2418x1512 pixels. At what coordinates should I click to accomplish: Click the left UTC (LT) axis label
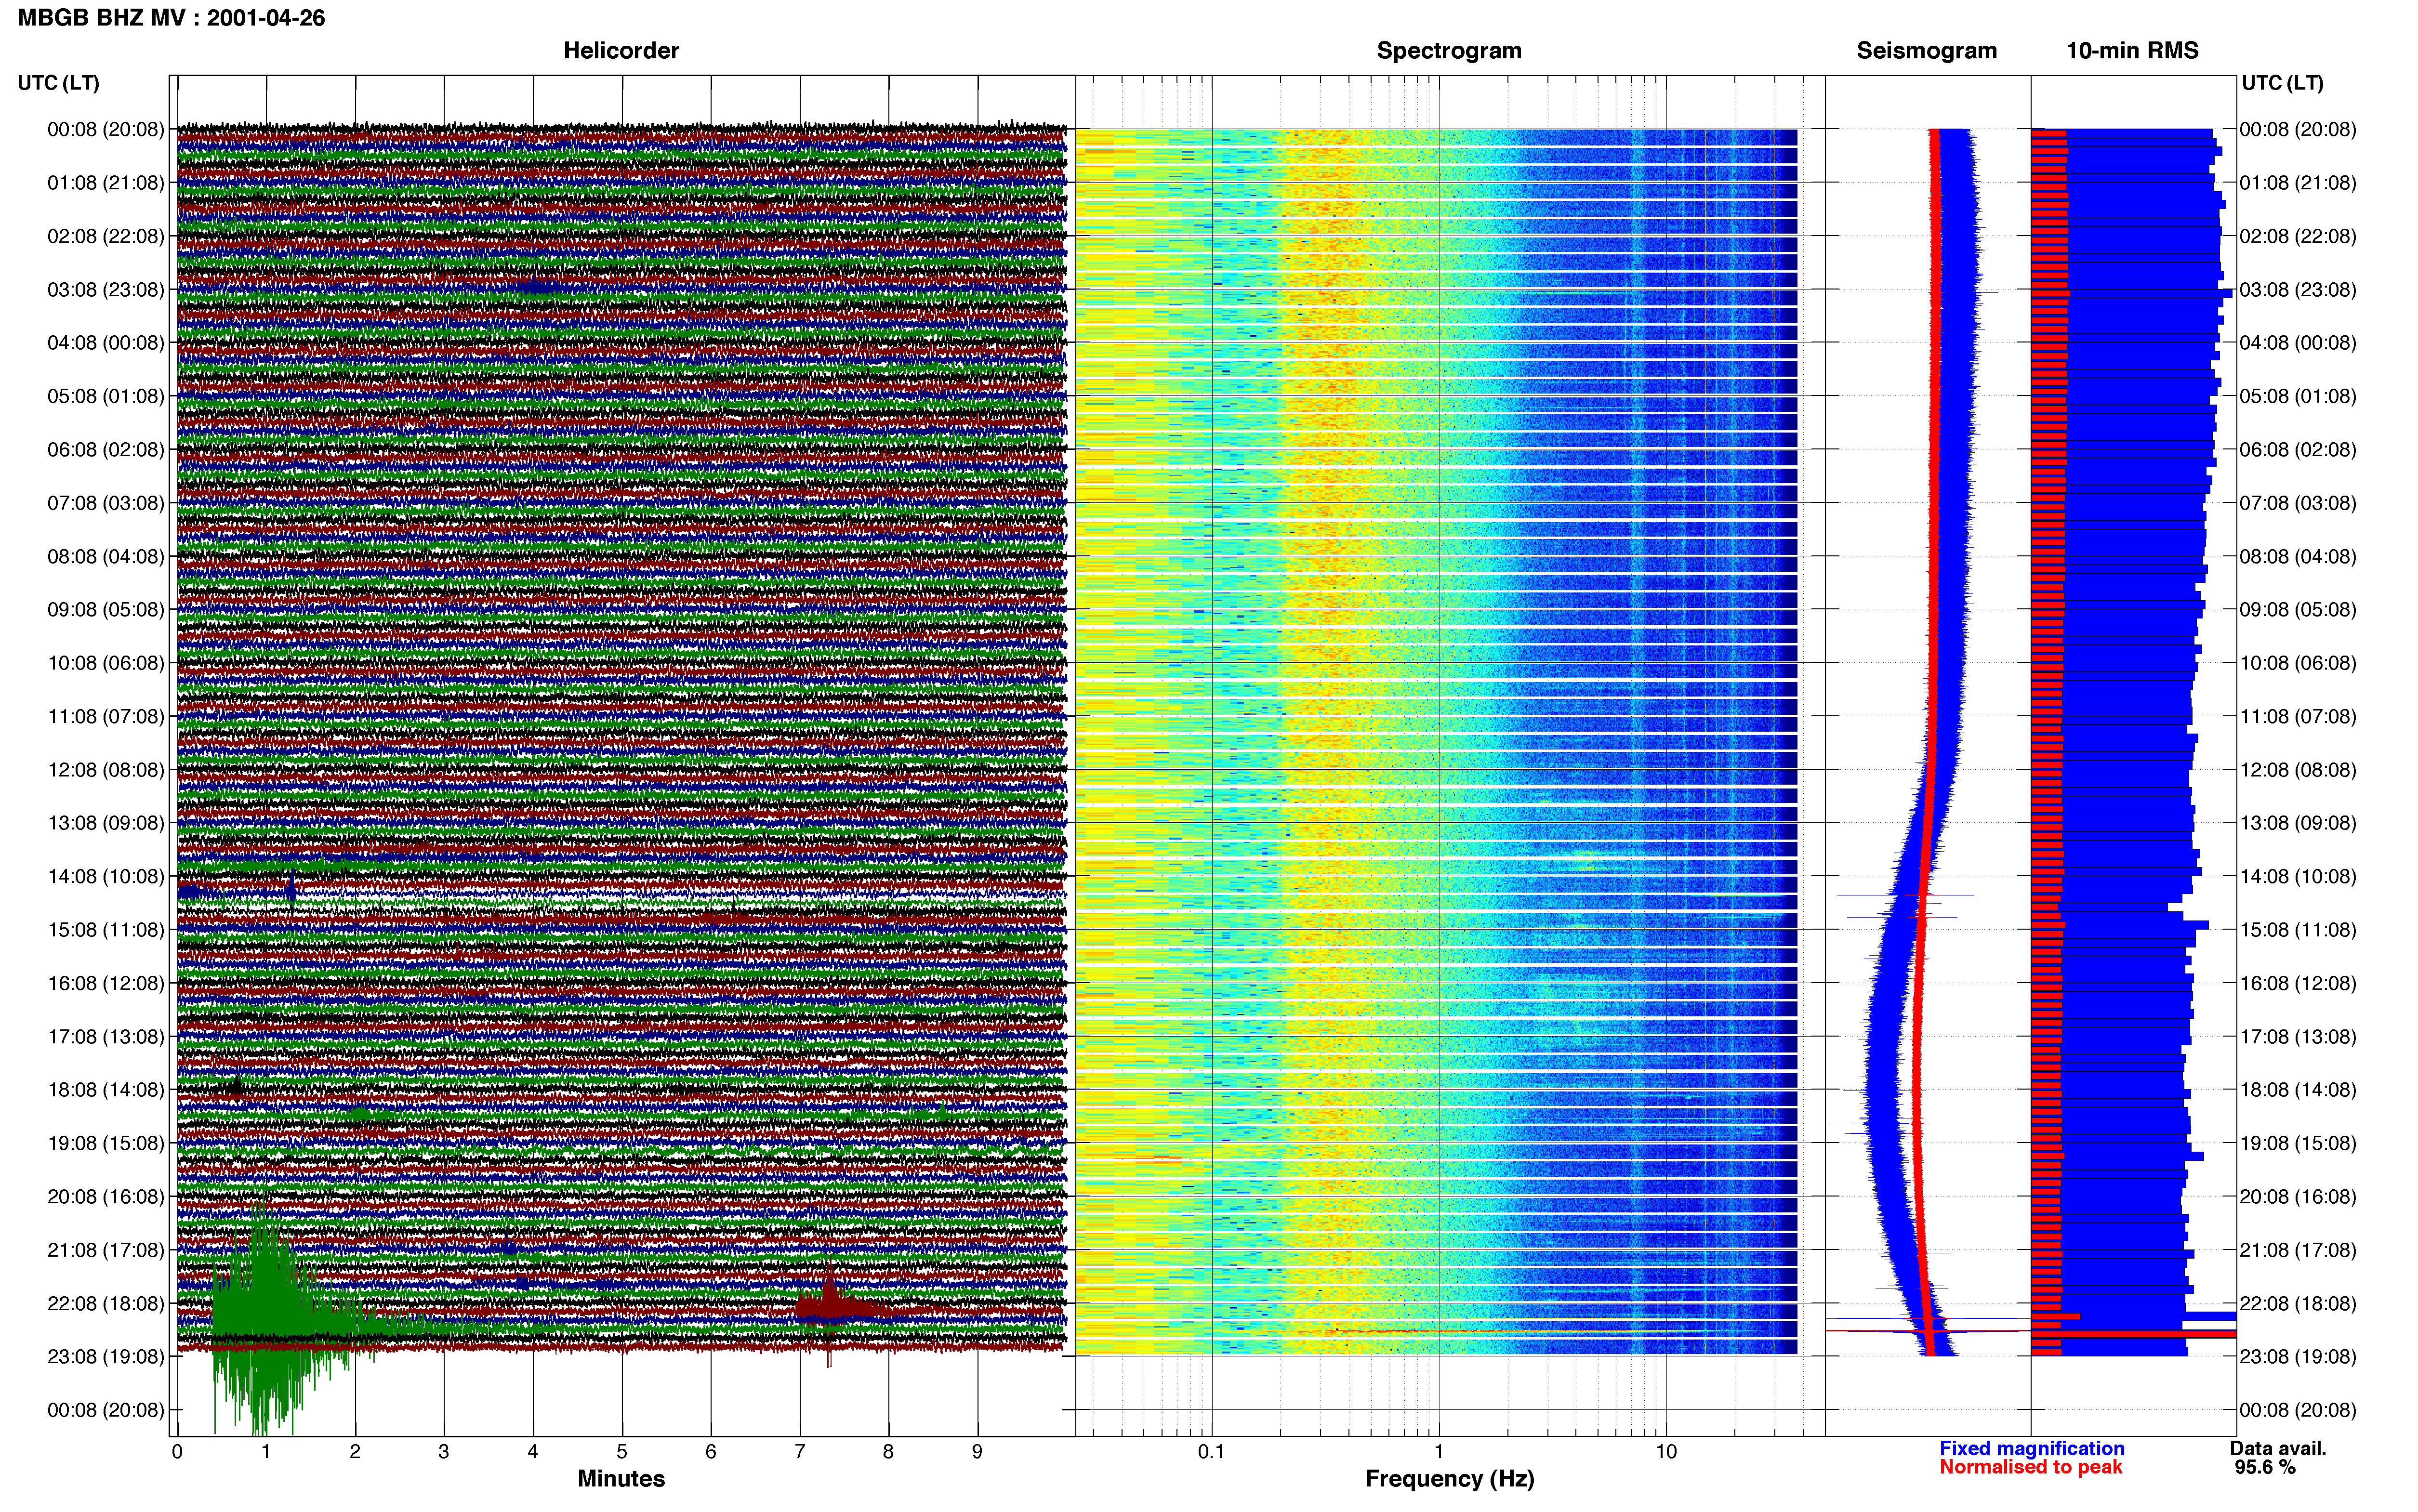click(59, 83)
